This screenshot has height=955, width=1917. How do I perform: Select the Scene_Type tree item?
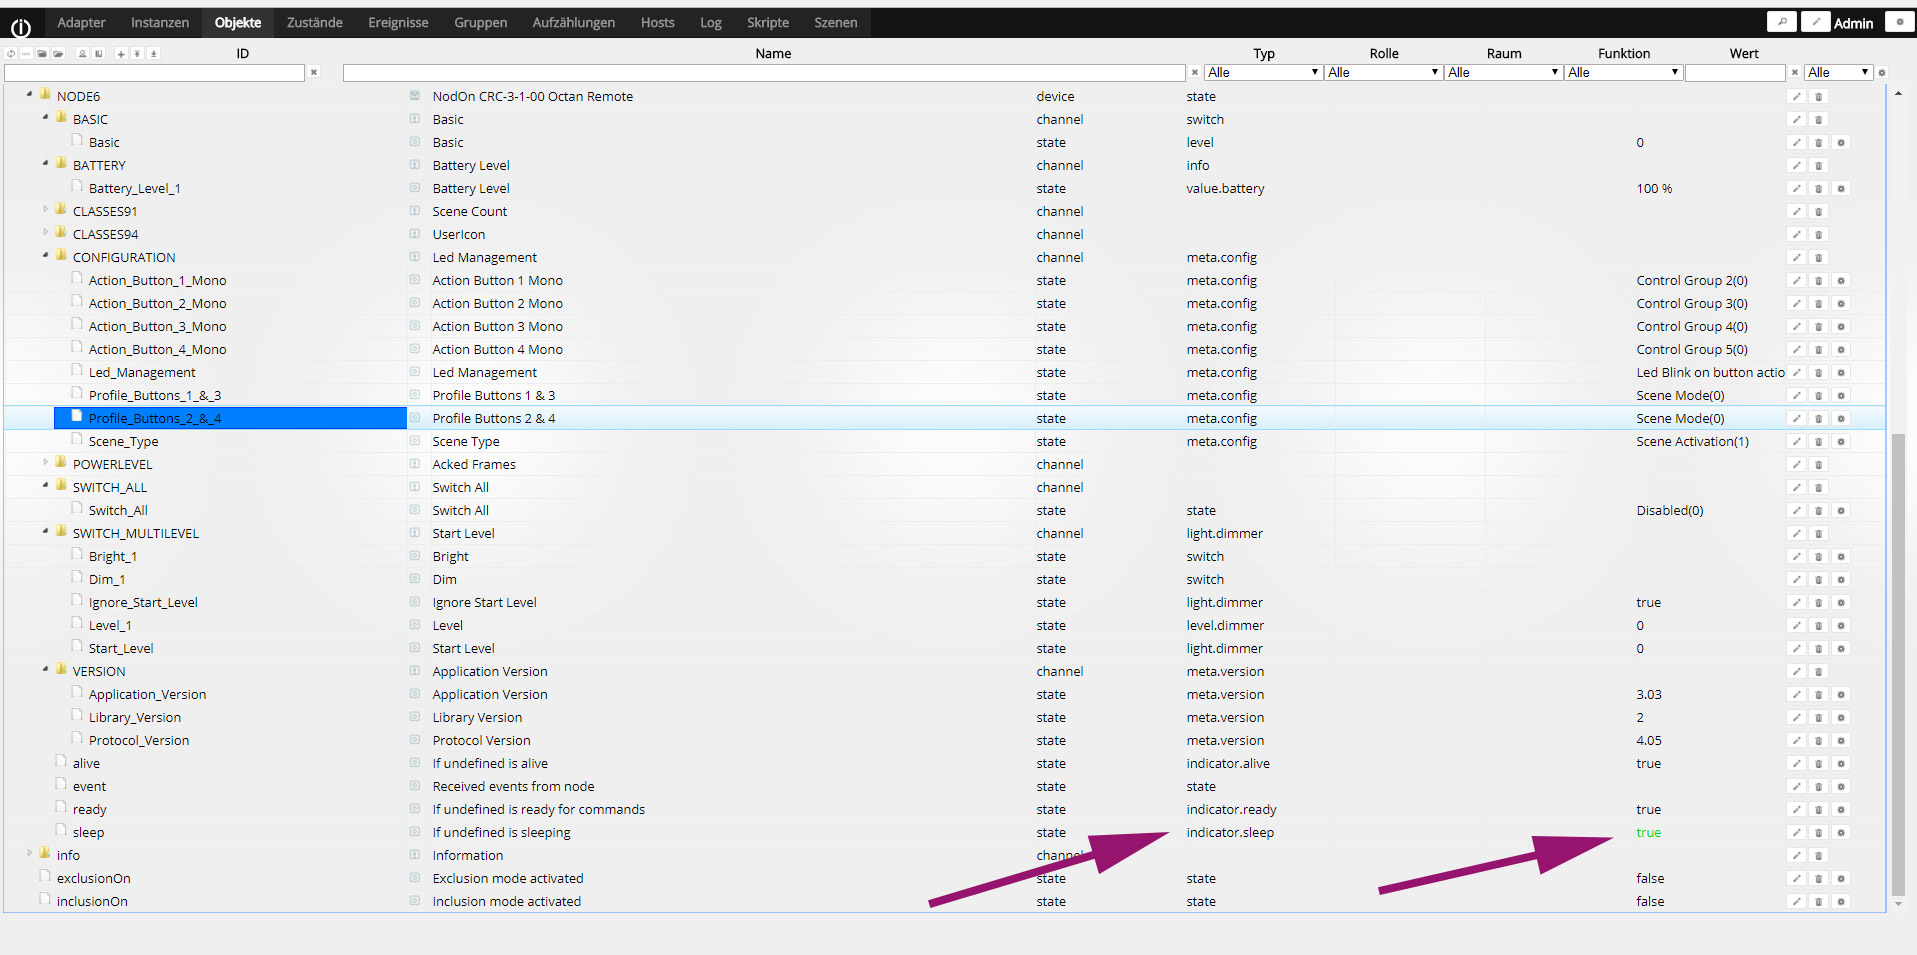(123, 442)
